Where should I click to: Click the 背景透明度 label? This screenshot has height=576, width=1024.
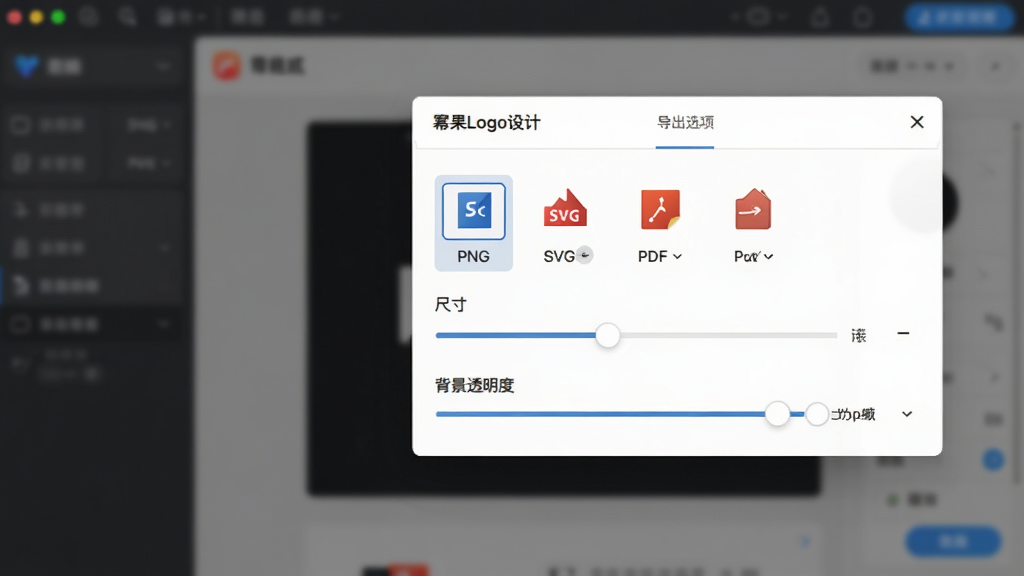(x=475, y=385)
